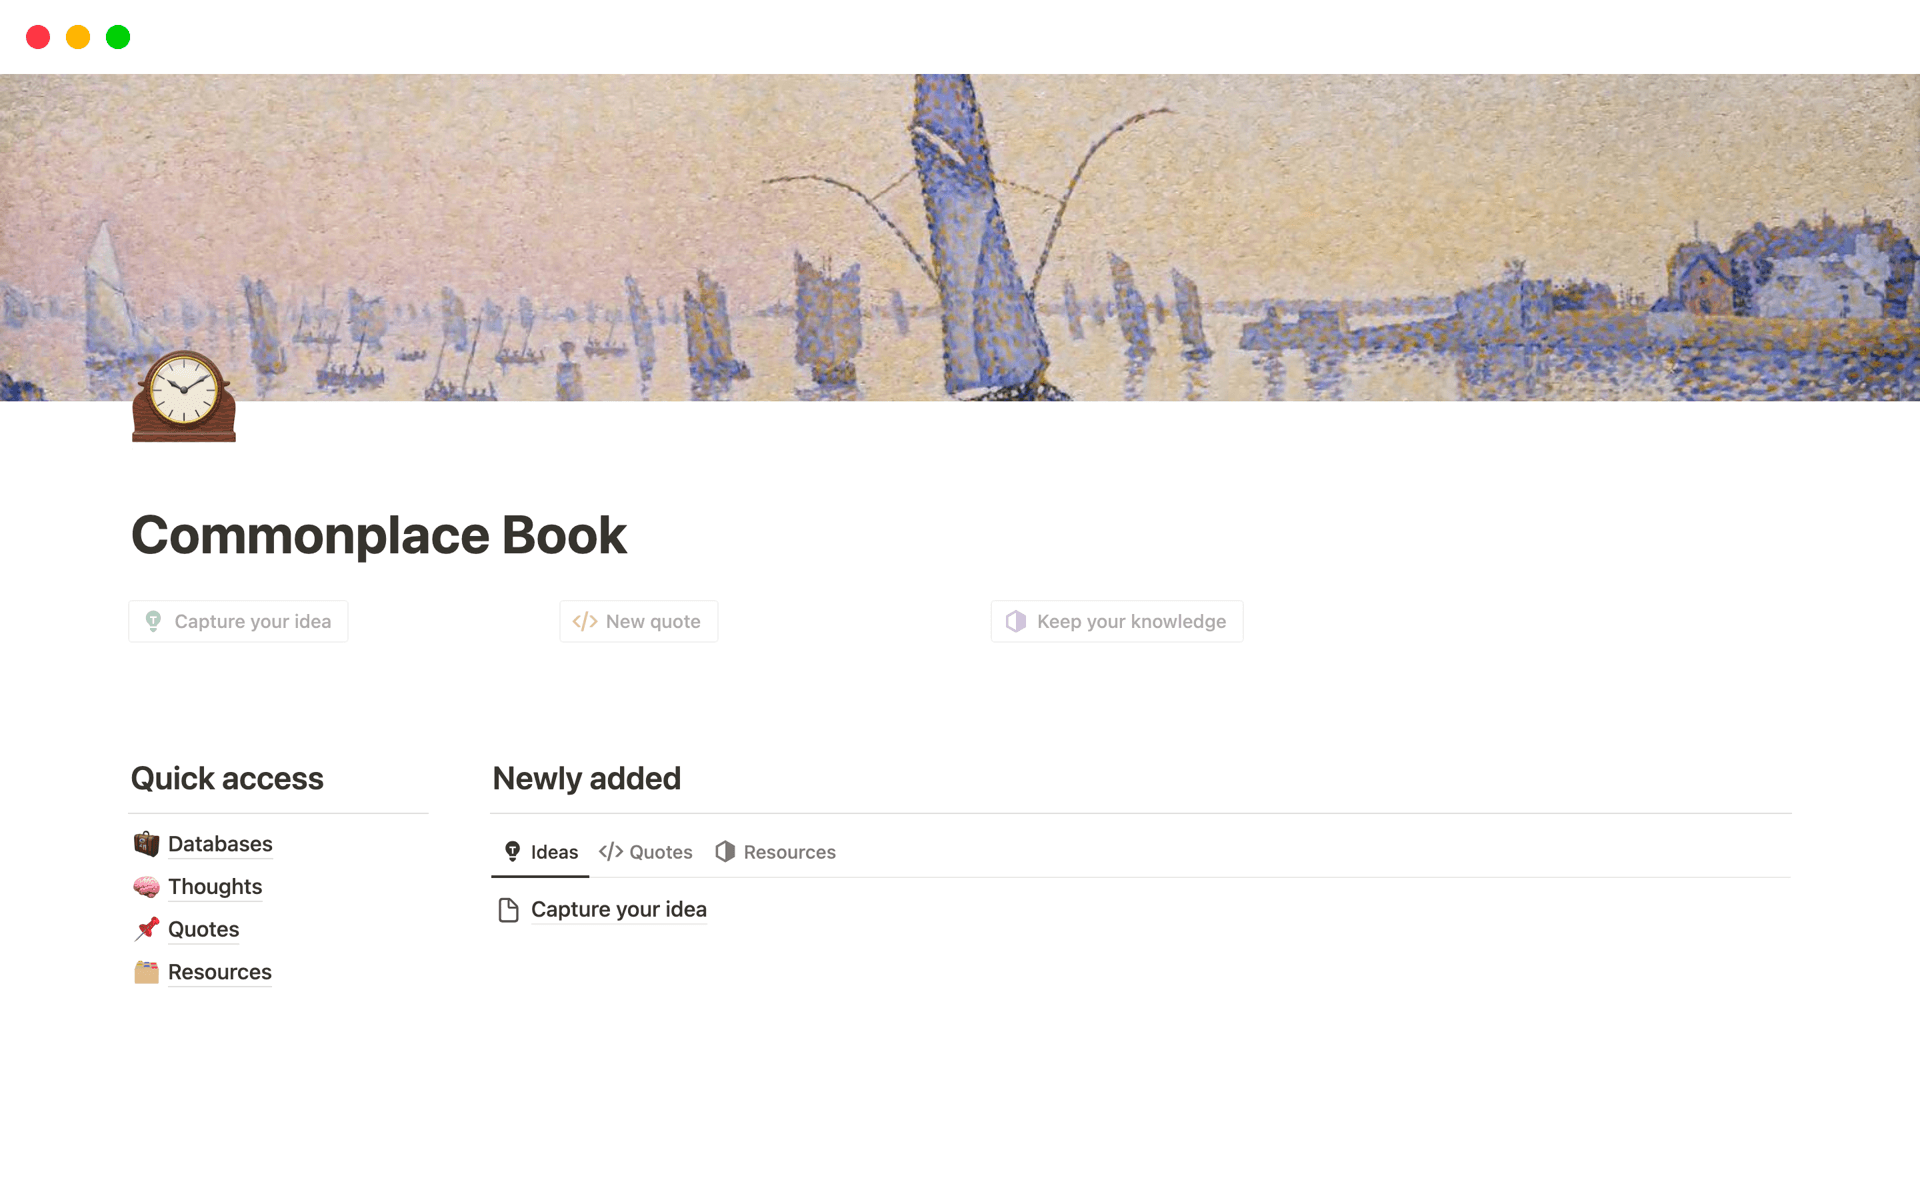Click the clock page icon above the title
The width and height of the screenshot is (1920, 1200).
(x=183, y=396)
